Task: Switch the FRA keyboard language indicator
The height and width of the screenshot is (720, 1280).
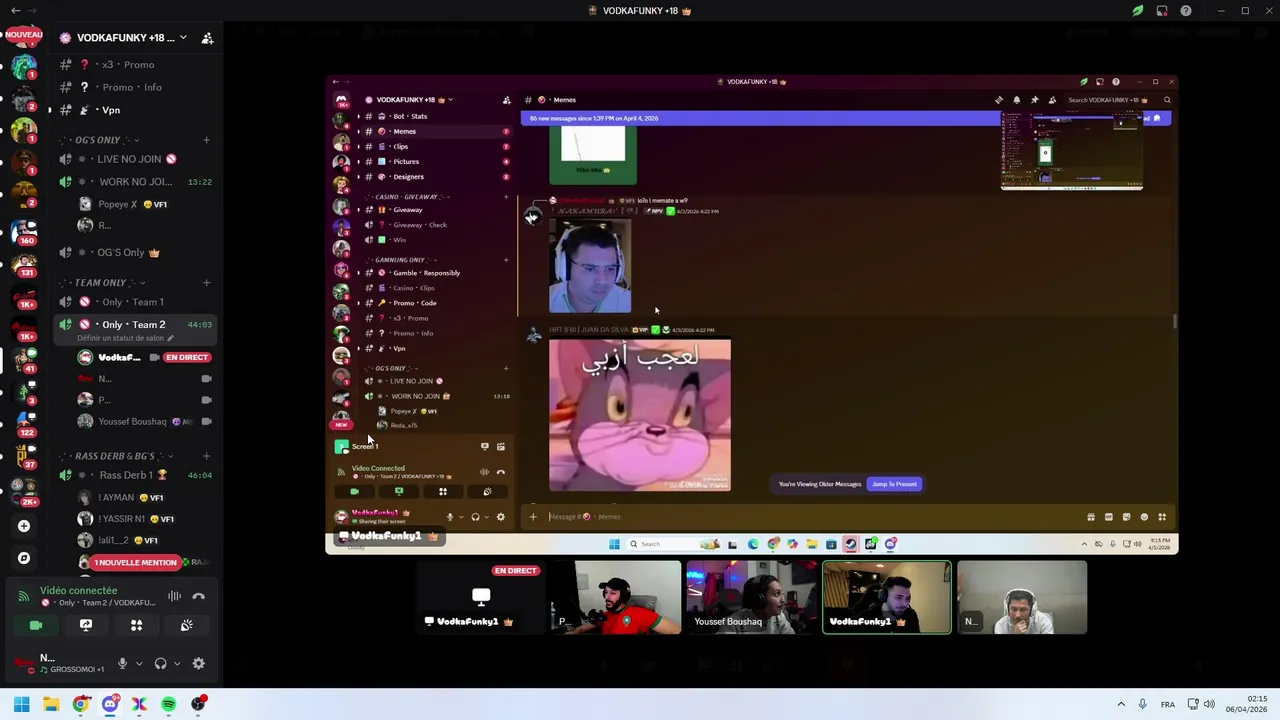Action: pos(1168,704)
